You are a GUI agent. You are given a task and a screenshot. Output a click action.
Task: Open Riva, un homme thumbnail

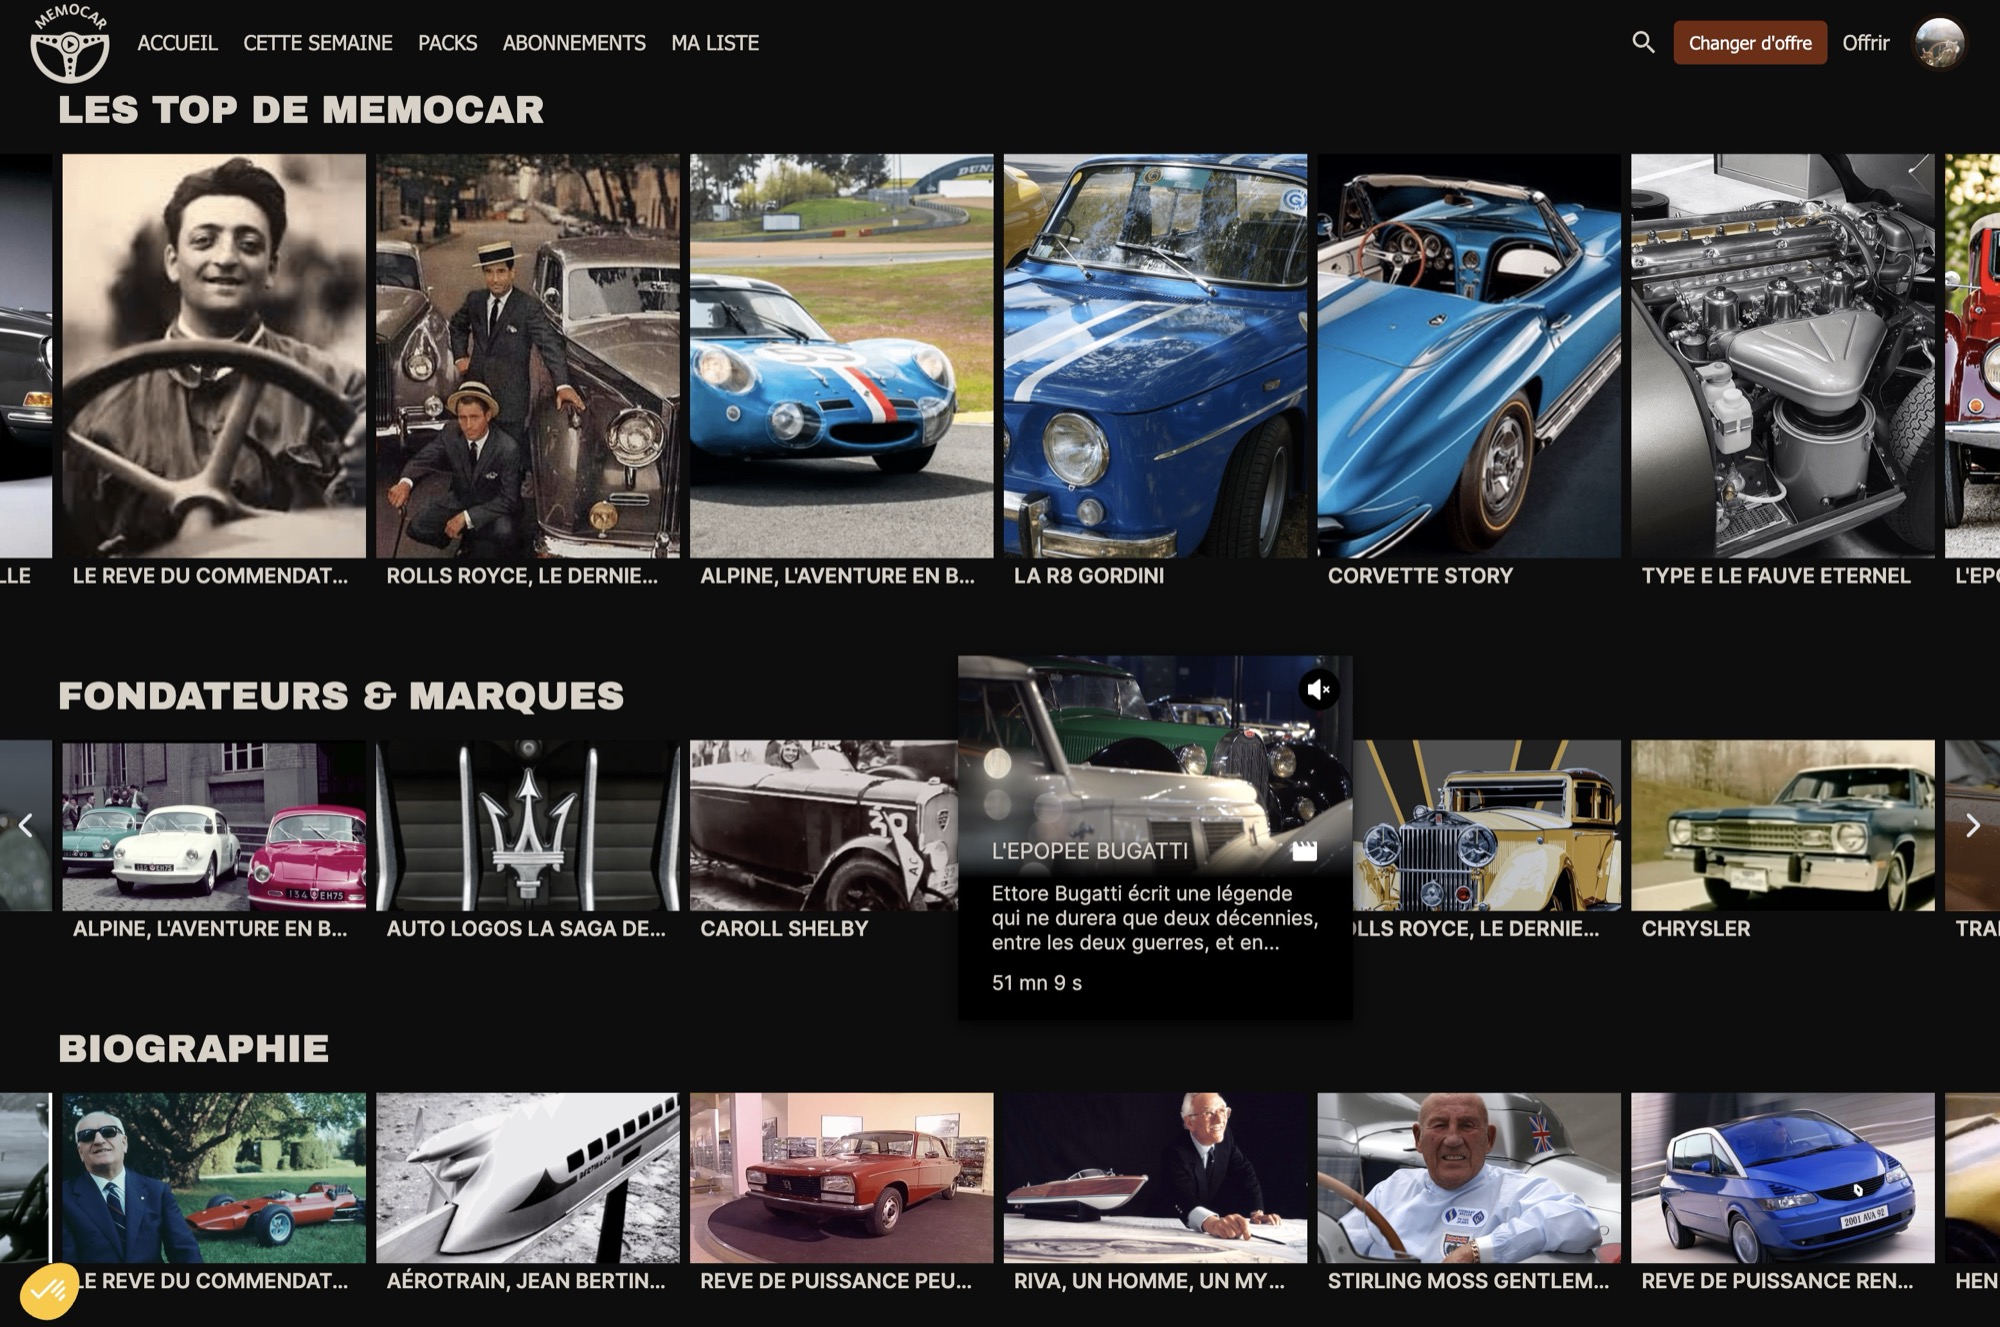point(1155,1178)
